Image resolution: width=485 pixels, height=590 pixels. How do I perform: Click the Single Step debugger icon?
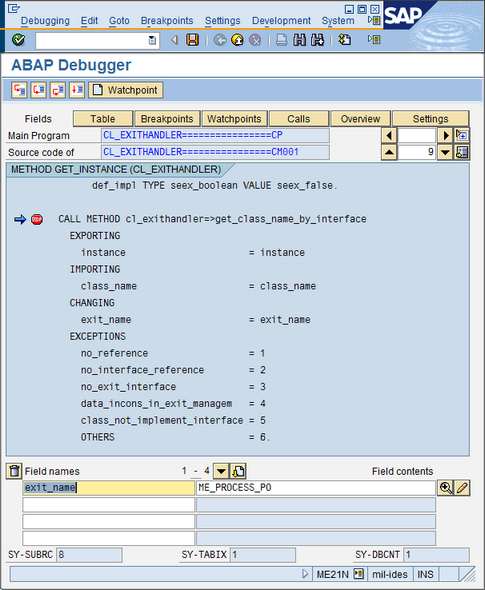pyautogui.click(x=19, y=90)
